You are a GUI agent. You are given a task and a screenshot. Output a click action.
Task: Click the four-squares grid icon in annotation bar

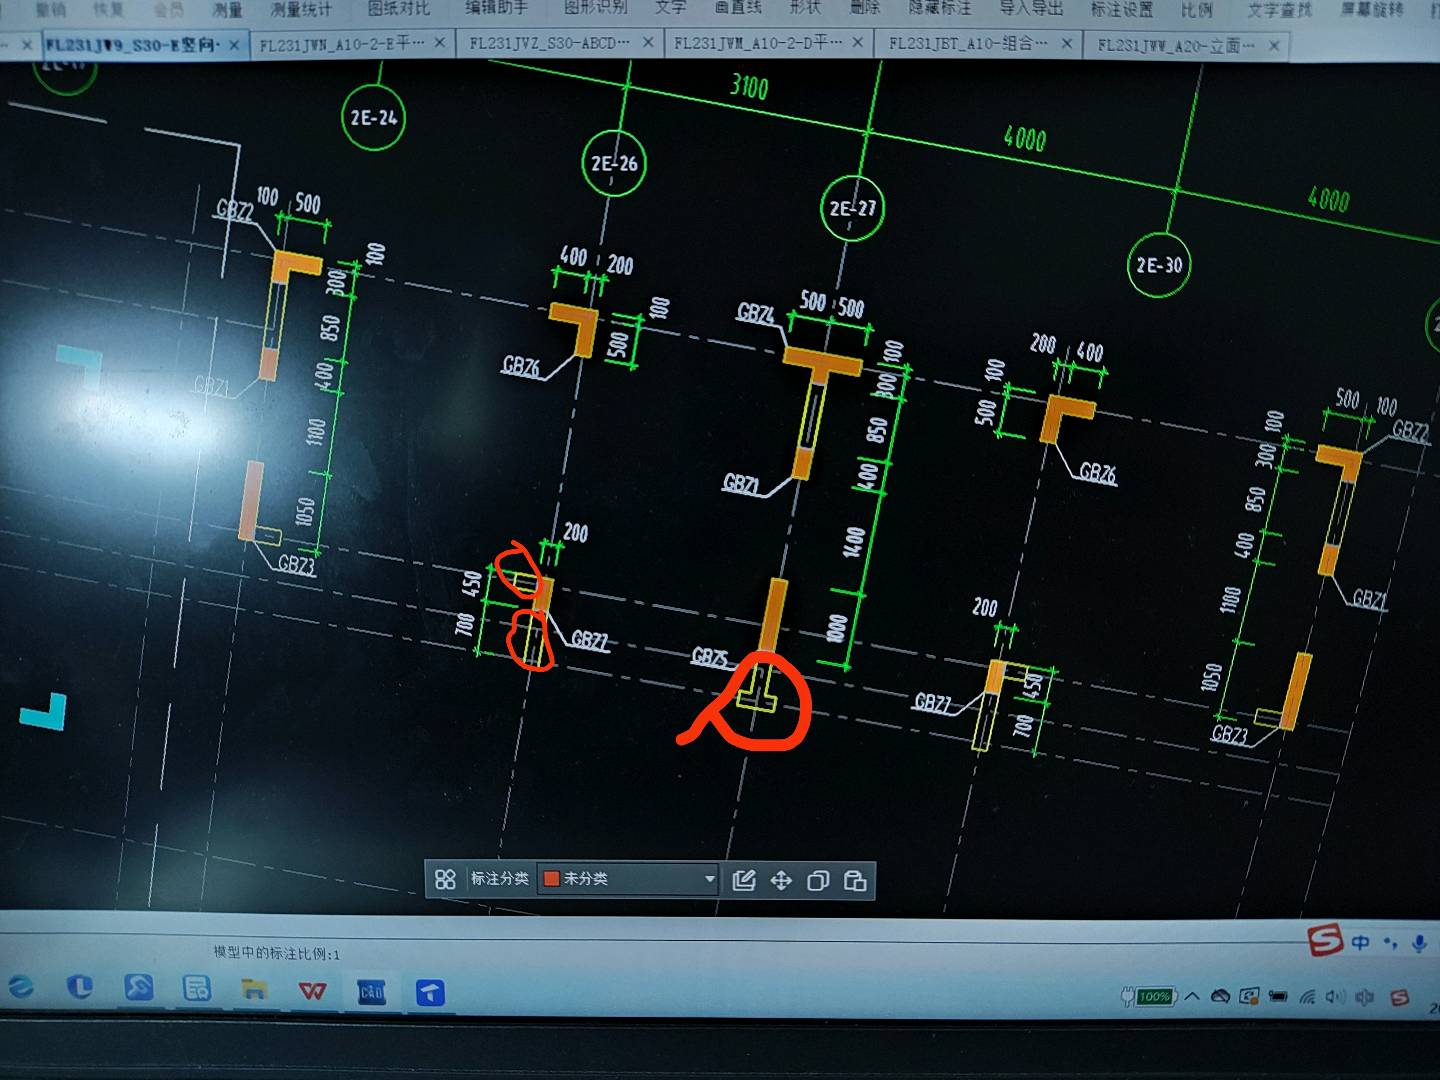coord(445,878)
